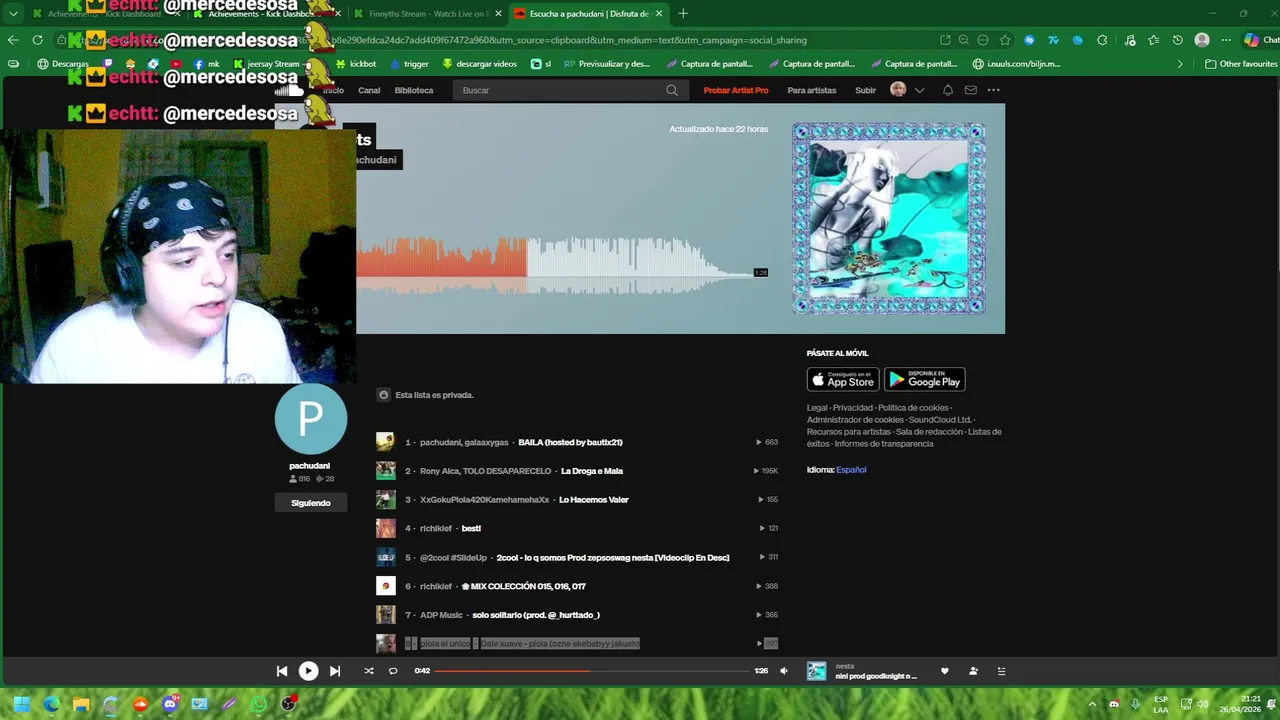
Task: Click the pachudani profile name
Action: click(310, 466)
